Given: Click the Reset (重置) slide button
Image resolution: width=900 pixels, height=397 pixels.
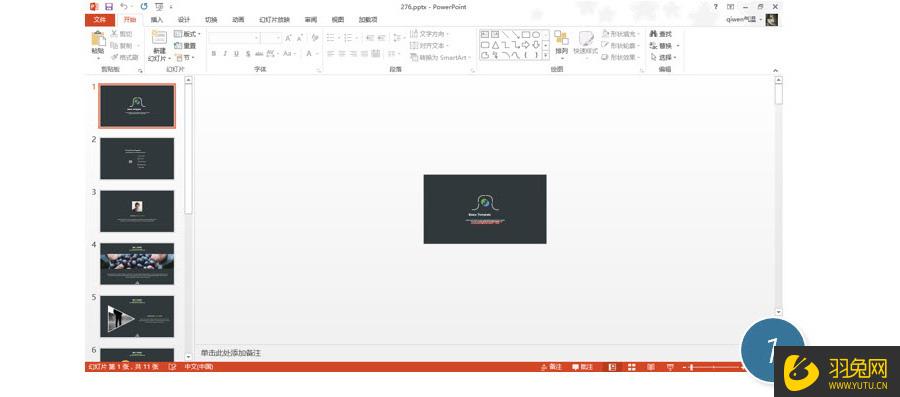Looking at the screenshot, I should pos(185,46).
